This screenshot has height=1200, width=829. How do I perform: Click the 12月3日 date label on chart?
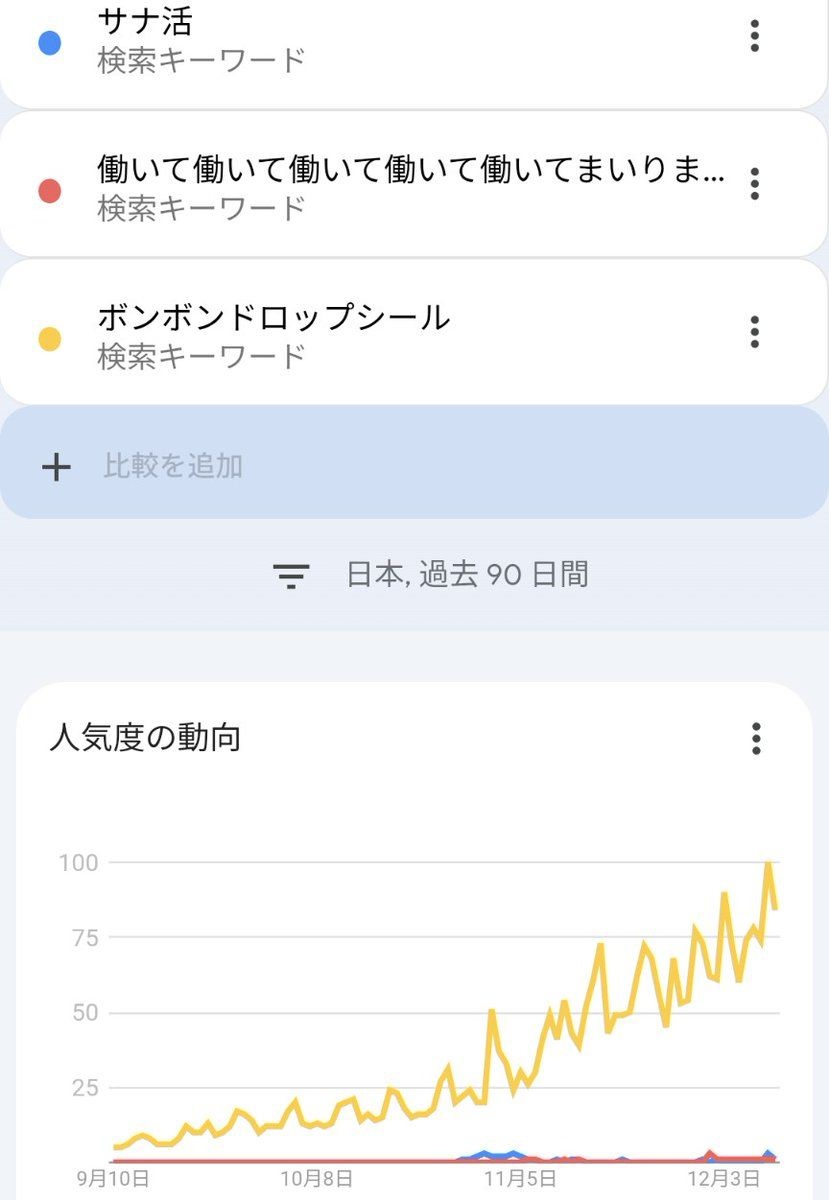pos(714,1179)
